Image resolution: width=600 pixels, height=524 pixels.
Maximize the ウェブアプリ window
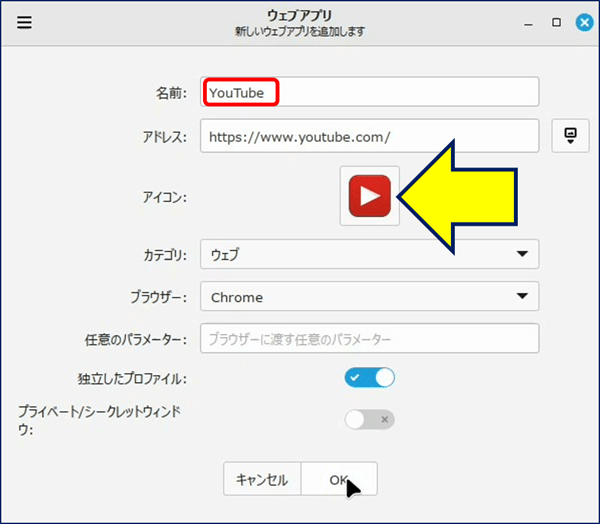click(556, 23)
